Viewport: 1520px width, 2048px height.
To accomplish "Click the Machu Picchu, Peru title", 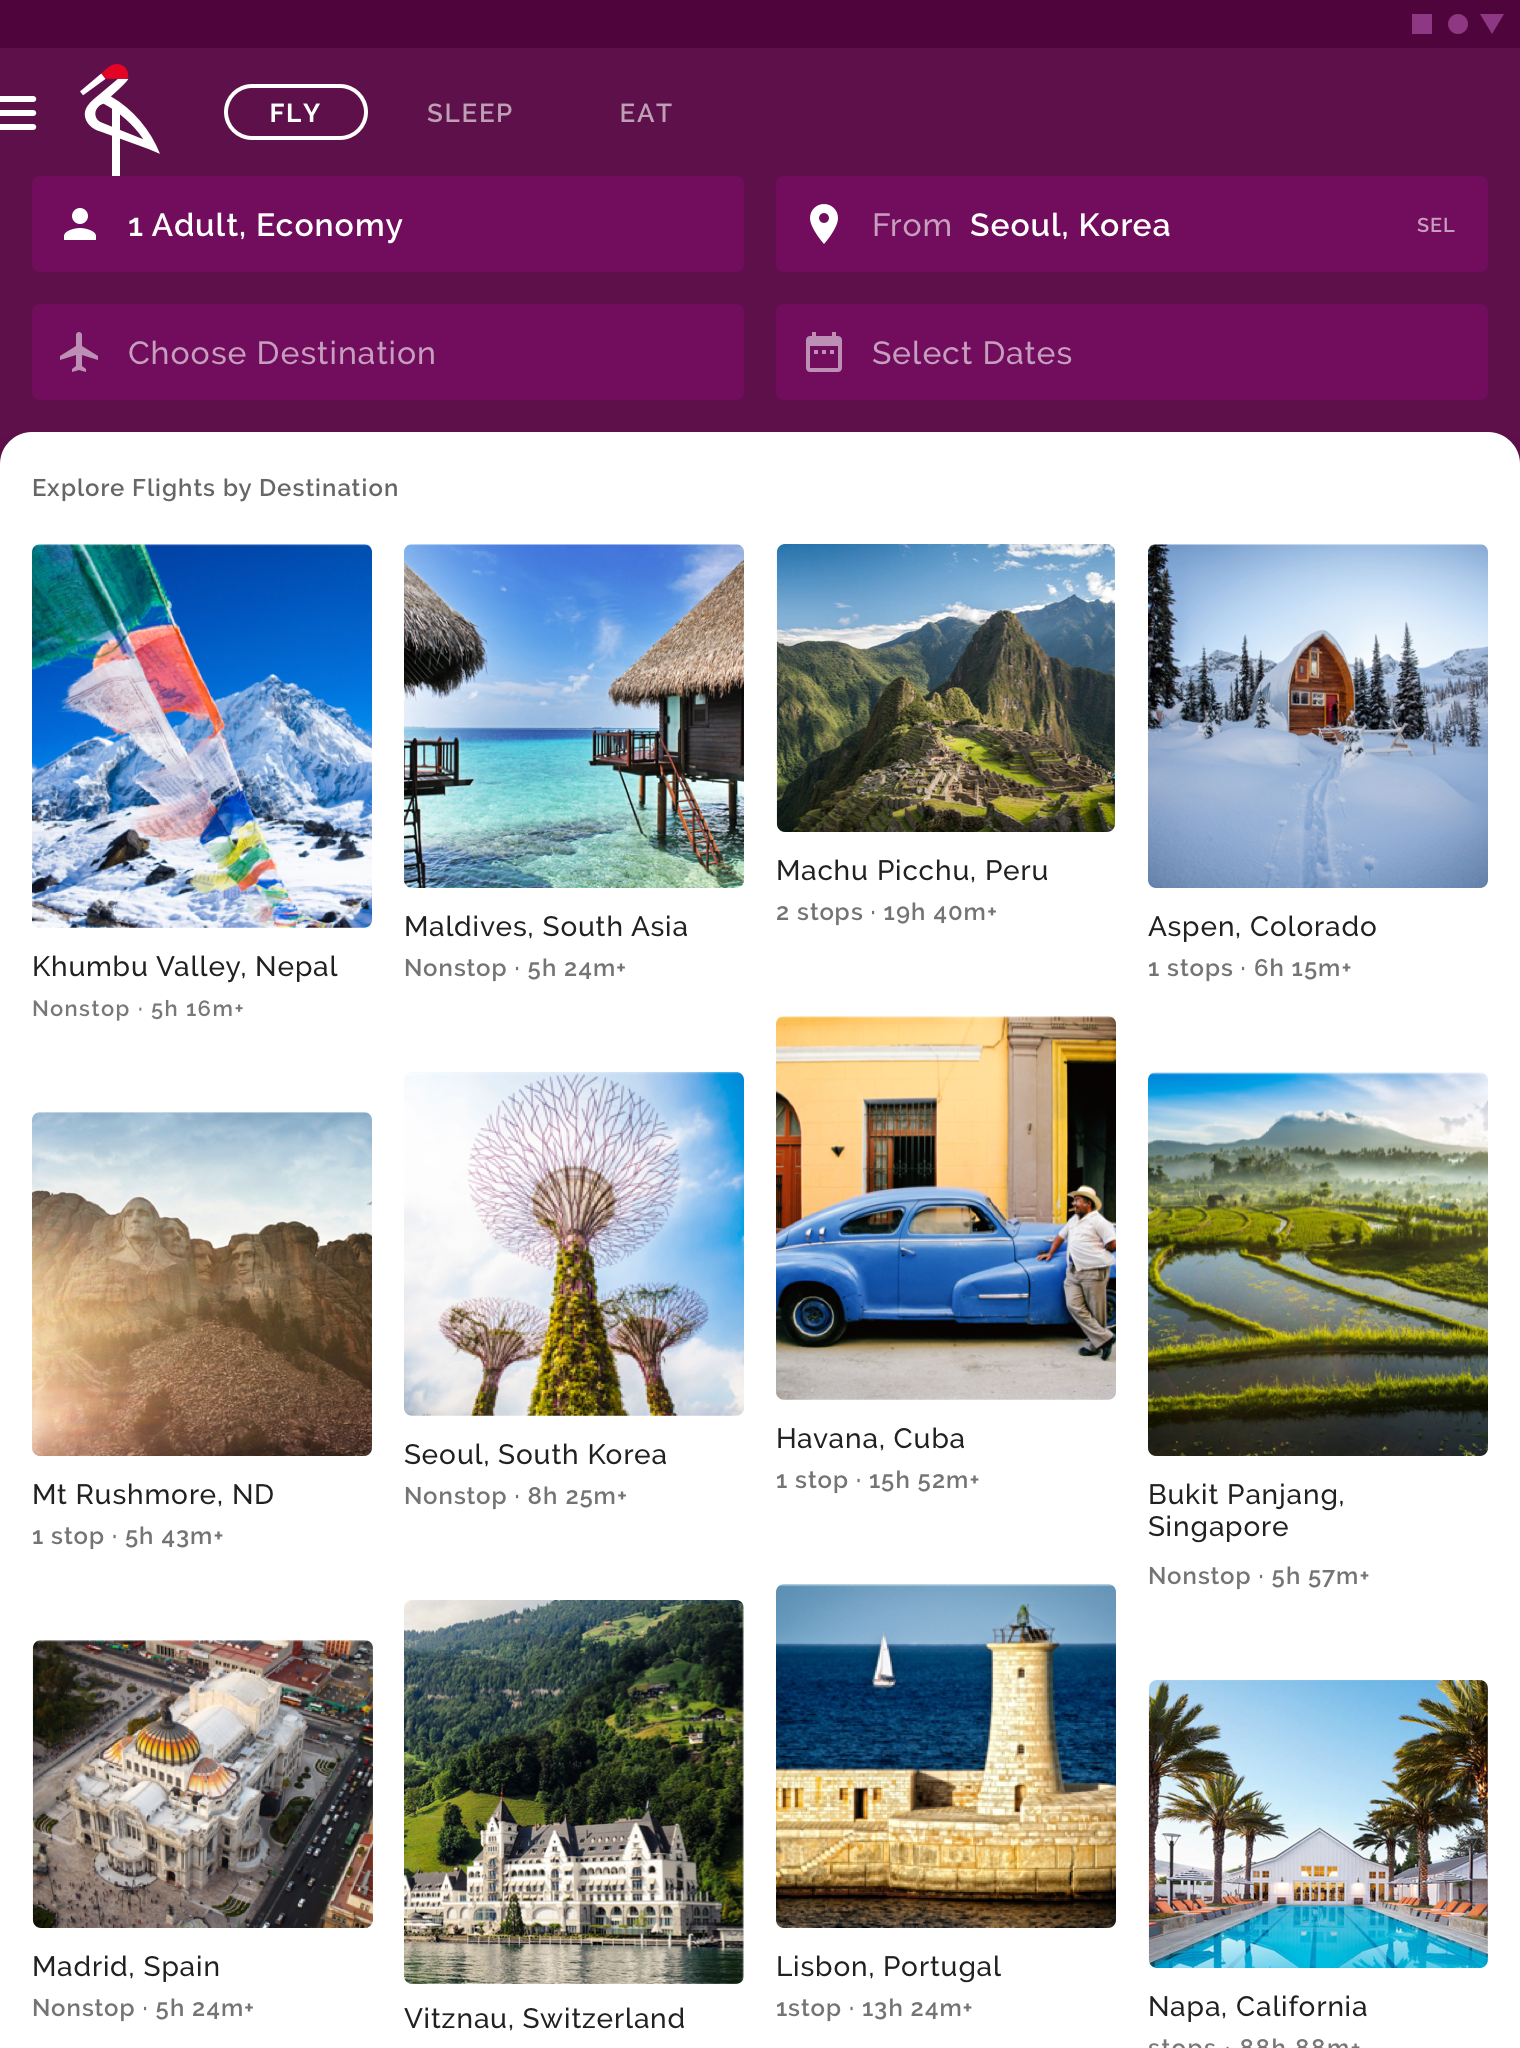I will [x=912, y=870].
